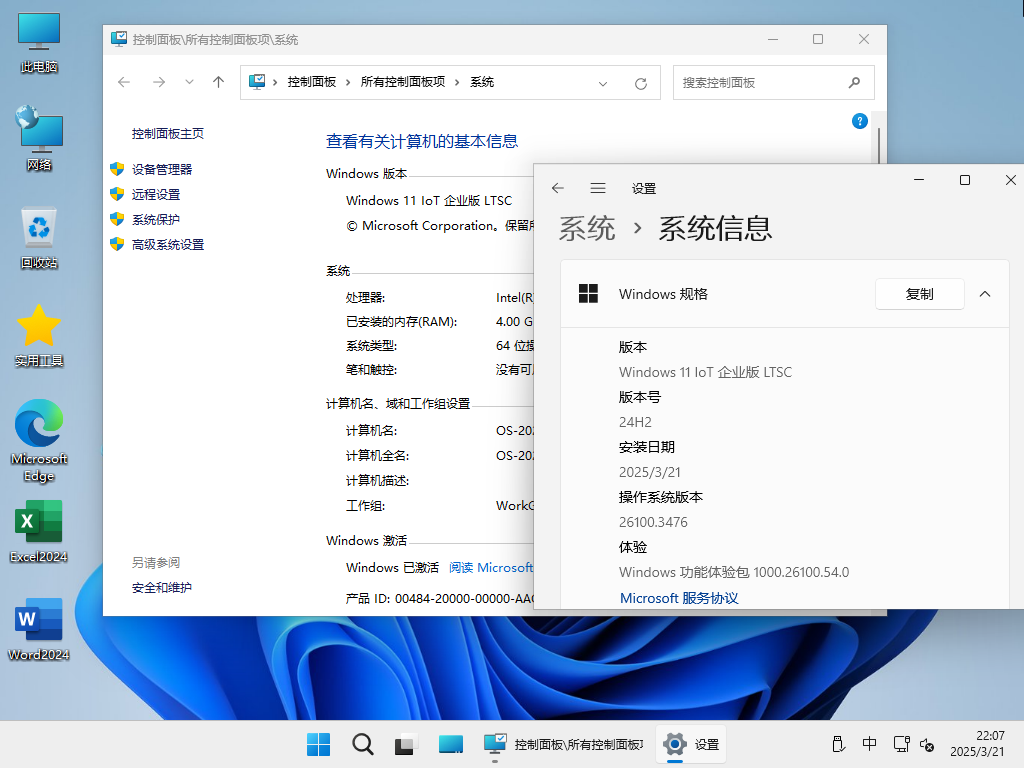Go back in Control Panel window
The image size is (1024, 768).
(124, 82)
